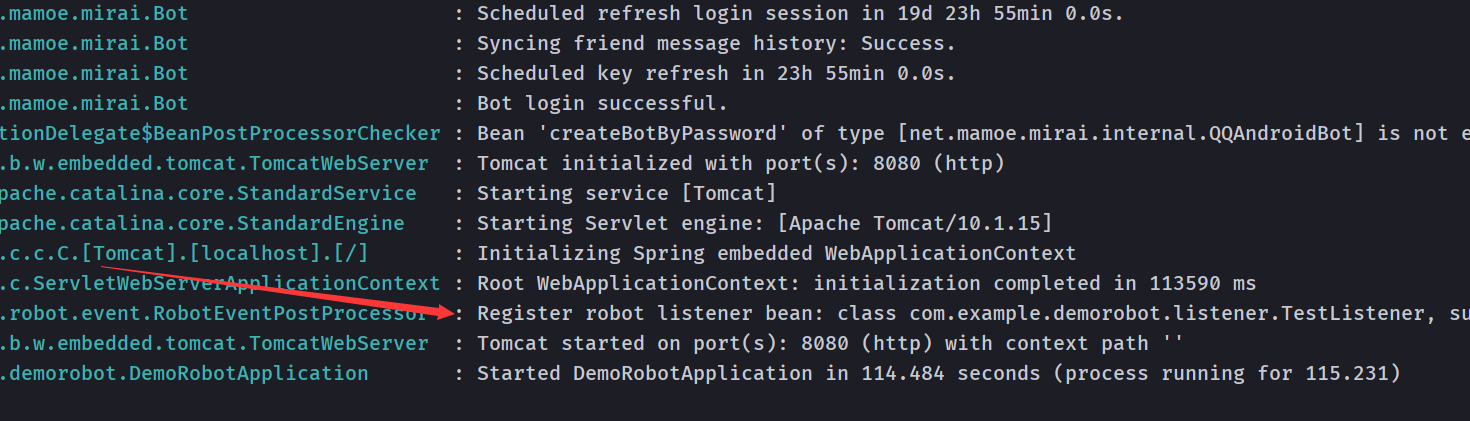Viewport: 1470px width, 421px height.
Task: Click the ServletWebServerApplicationContext logger name
Action: (x=220, y=283)
